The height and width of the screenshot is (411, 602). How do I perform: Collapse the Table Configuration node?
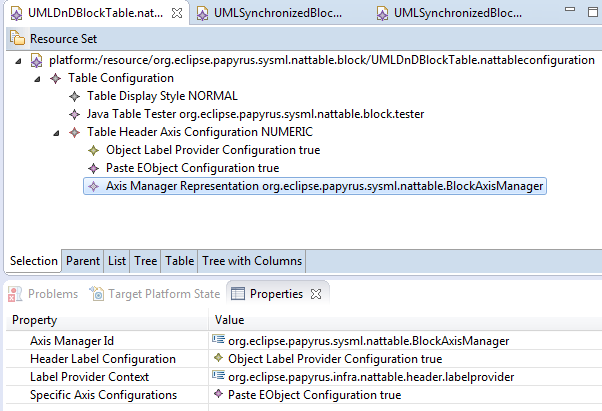click(x=37, y=79)
